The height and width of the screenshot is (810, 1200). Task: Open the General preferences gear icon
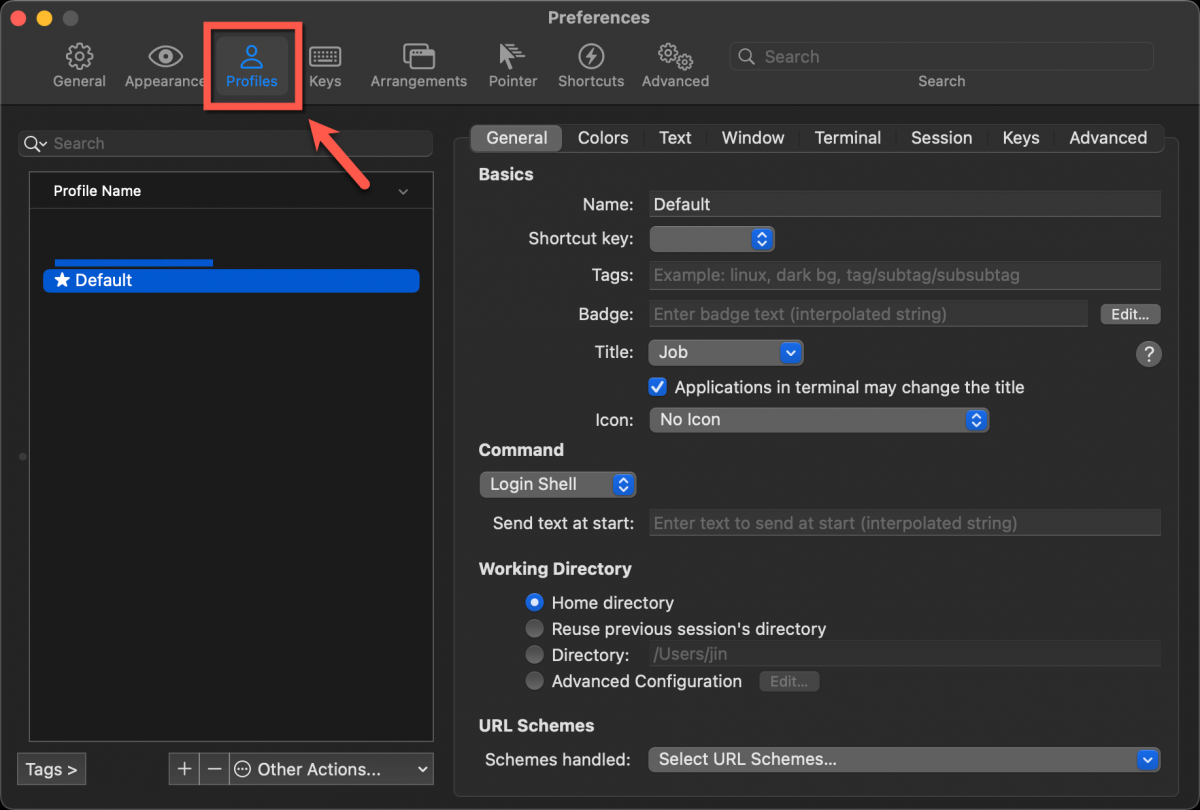[79, 56]
